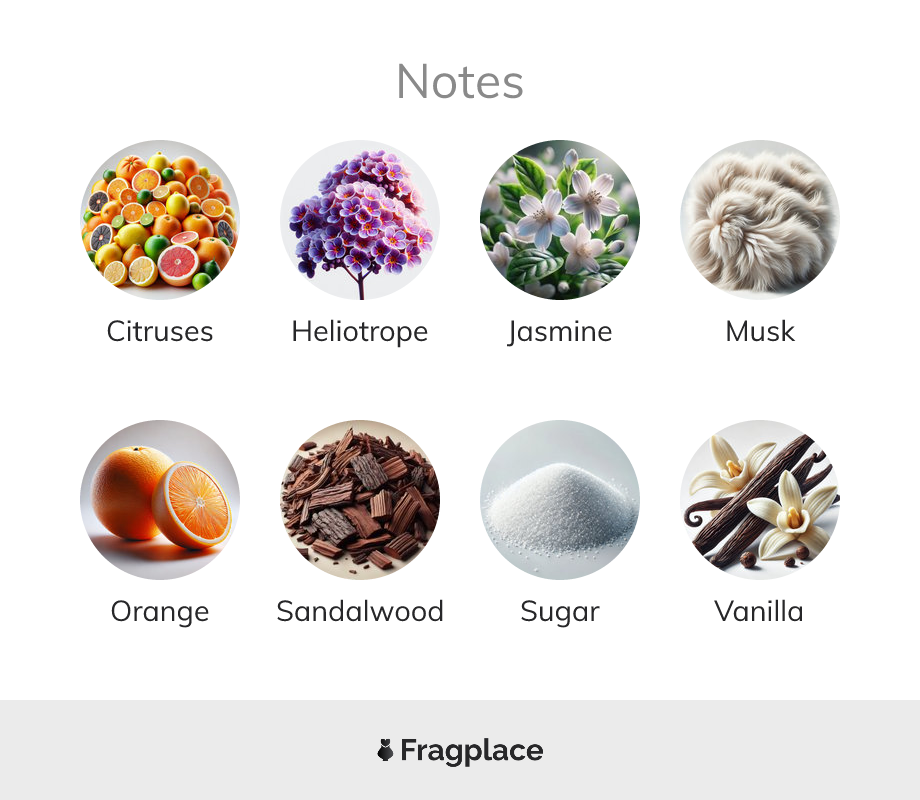Select the Heliotrope text label

coord(360,332)
